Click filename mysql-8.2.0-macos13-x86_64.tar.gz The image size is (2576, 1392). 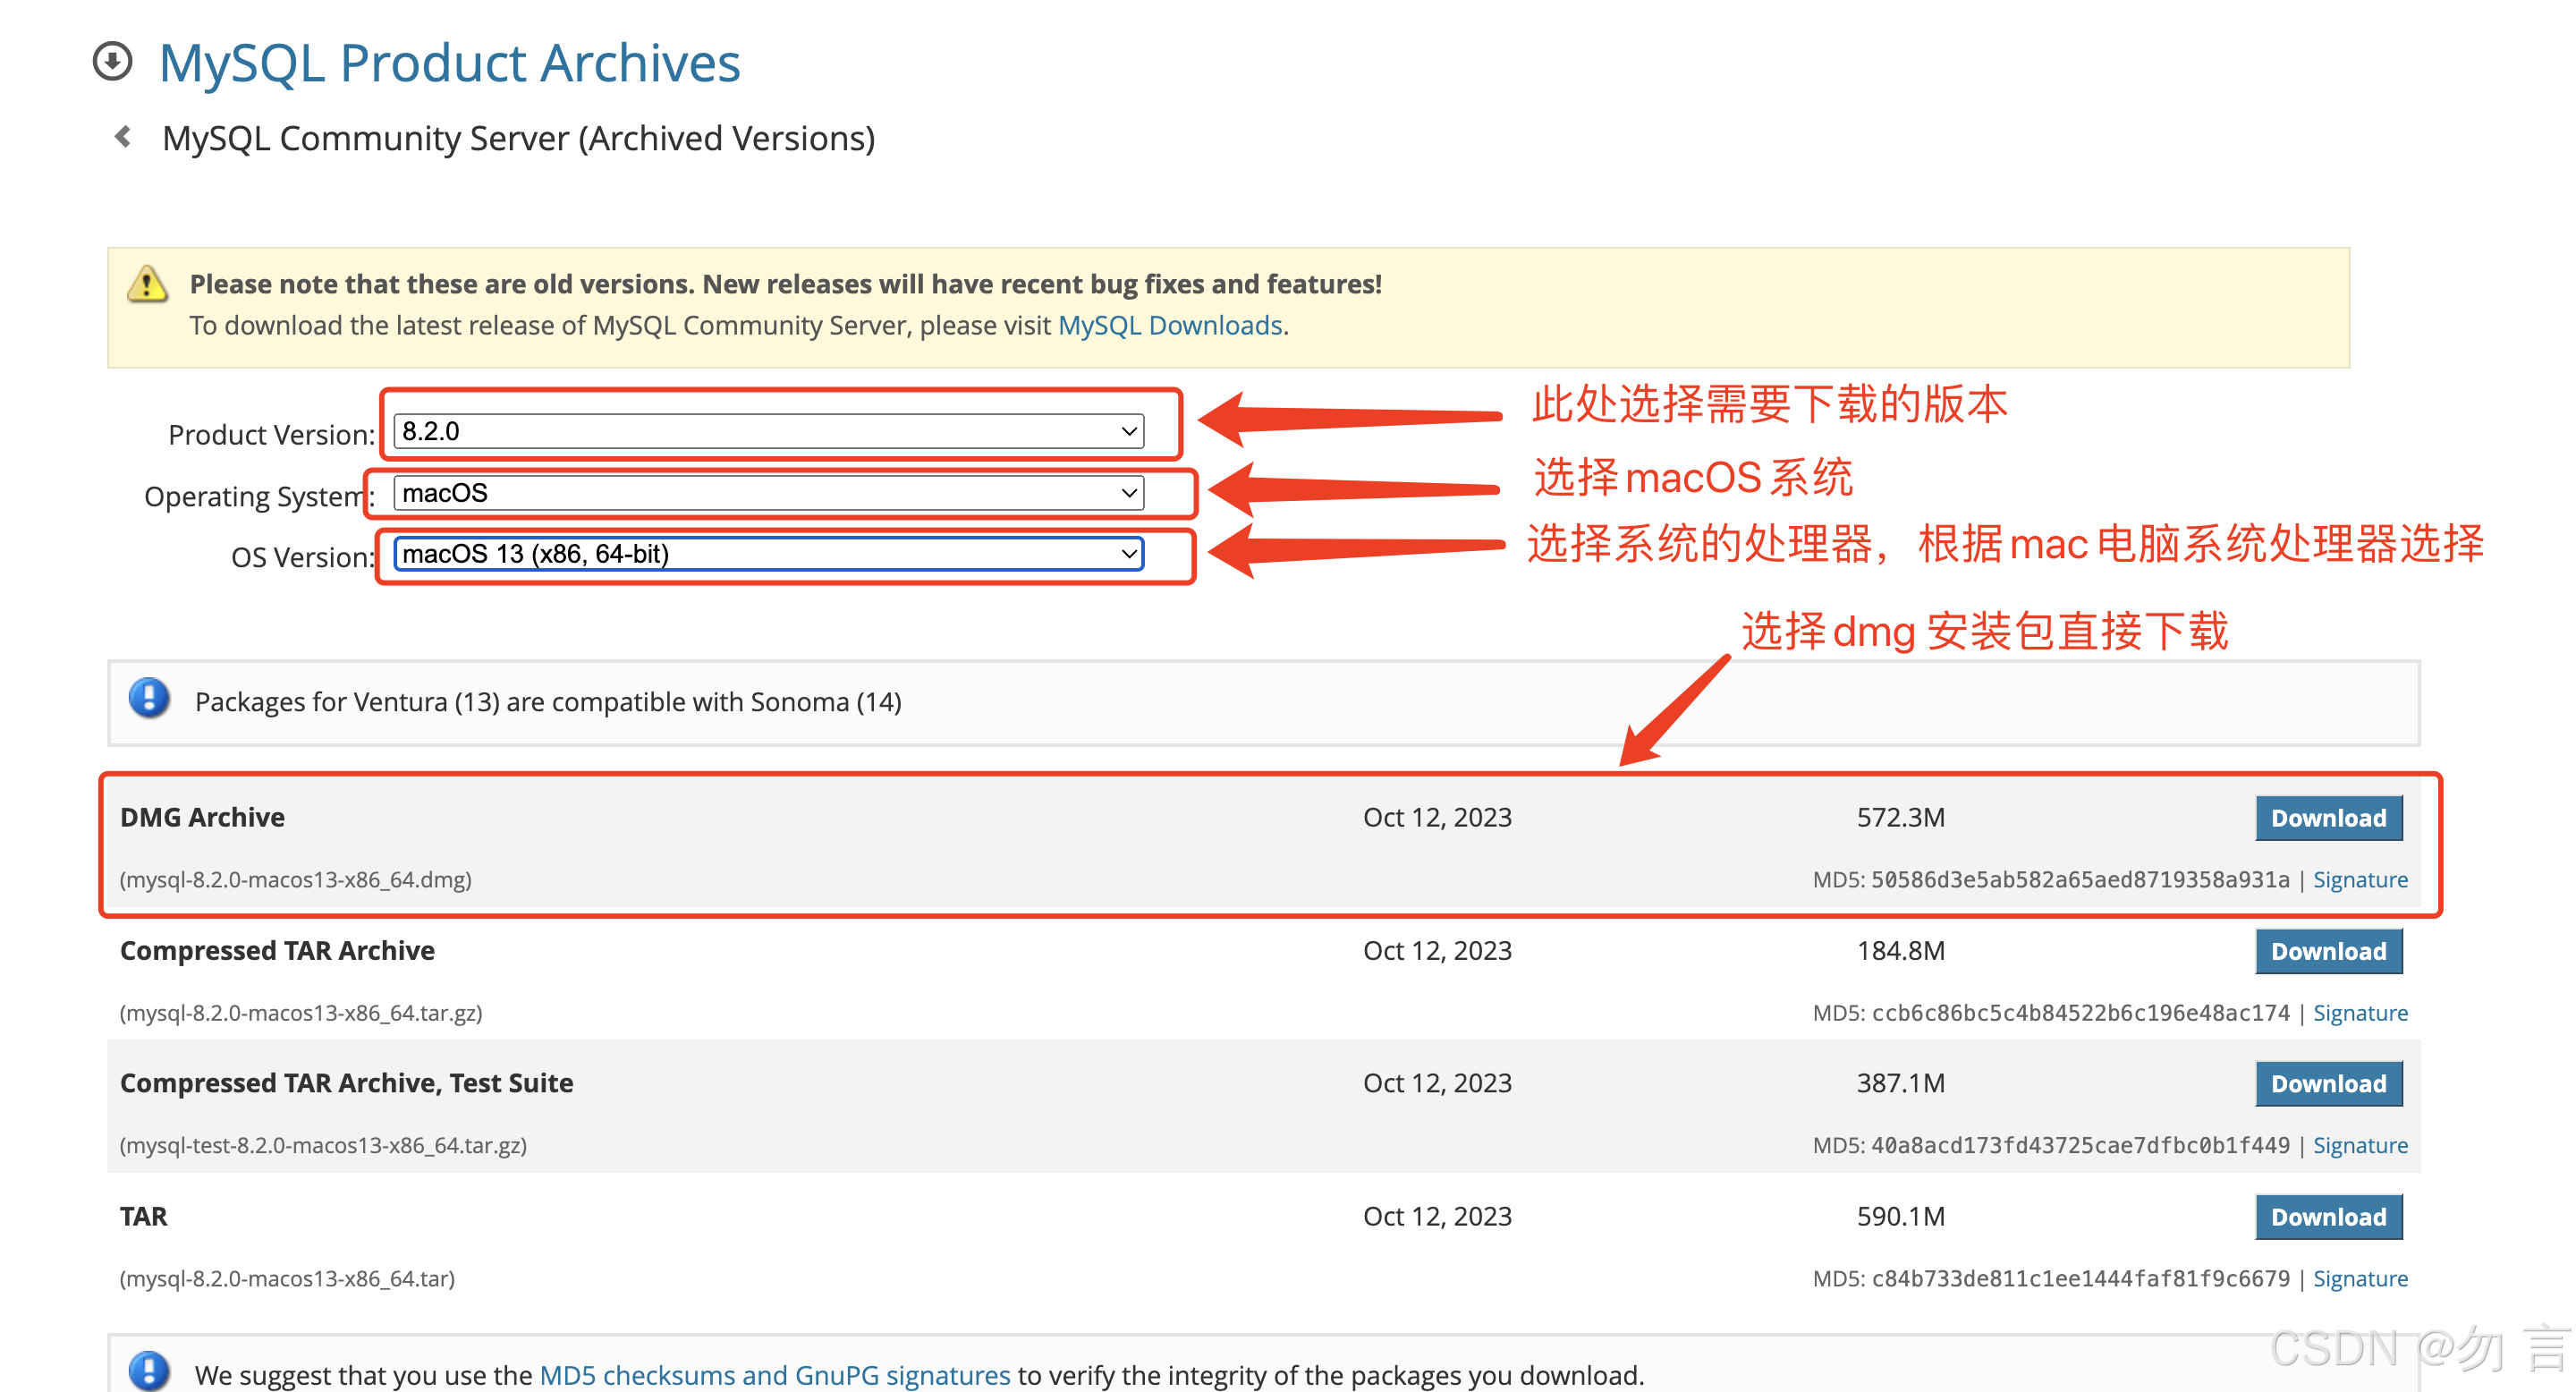300,1013
